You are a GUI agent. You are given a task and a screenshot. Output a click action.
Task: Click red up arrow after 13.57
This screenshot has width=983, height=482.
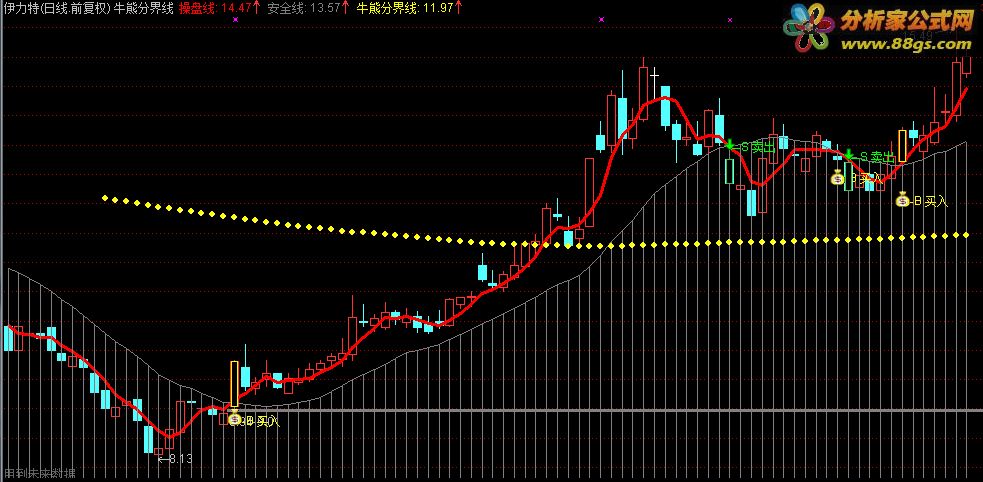click(345, 8)
